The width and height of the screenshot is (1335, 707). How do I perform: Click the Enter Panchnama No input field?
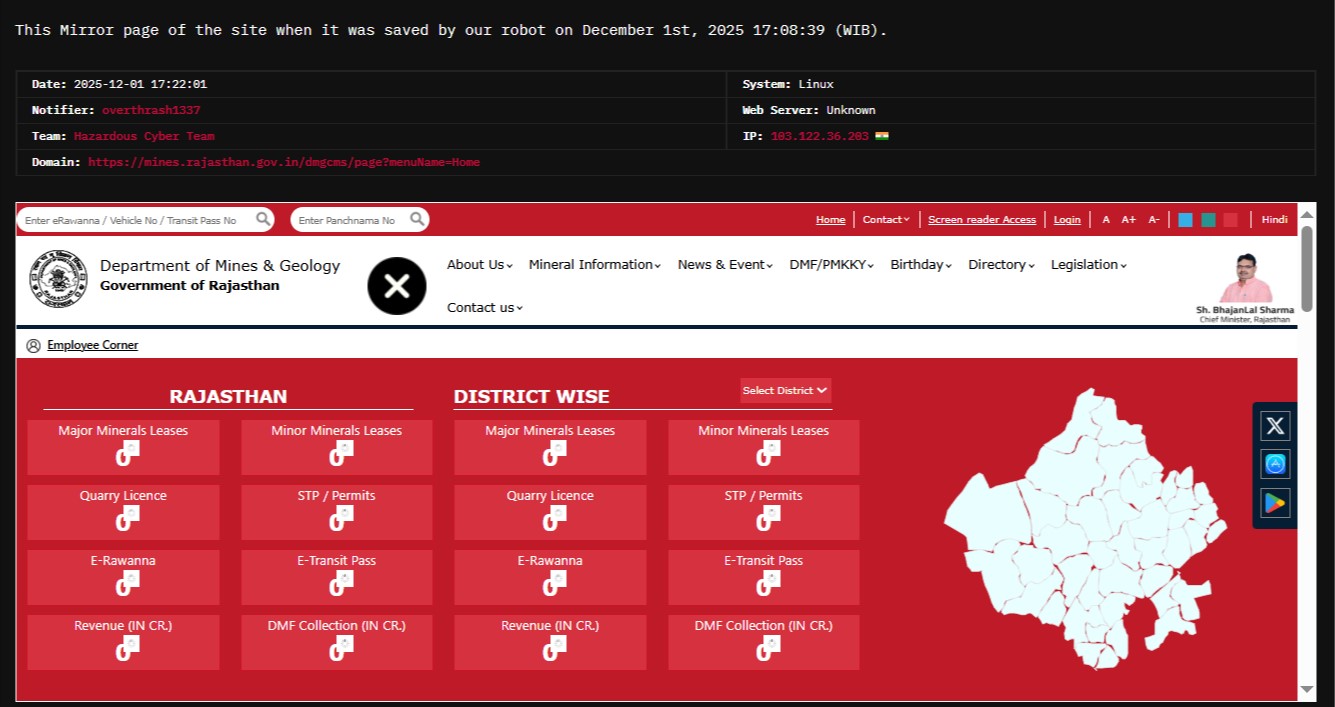tap(348, 220)
